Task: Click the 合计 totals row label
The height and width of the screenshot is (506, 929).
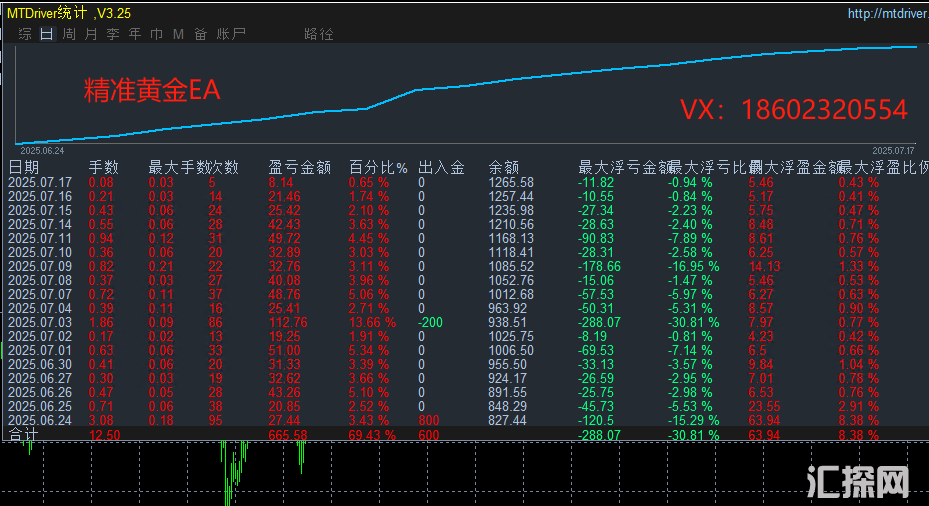Action: [24, 435]
